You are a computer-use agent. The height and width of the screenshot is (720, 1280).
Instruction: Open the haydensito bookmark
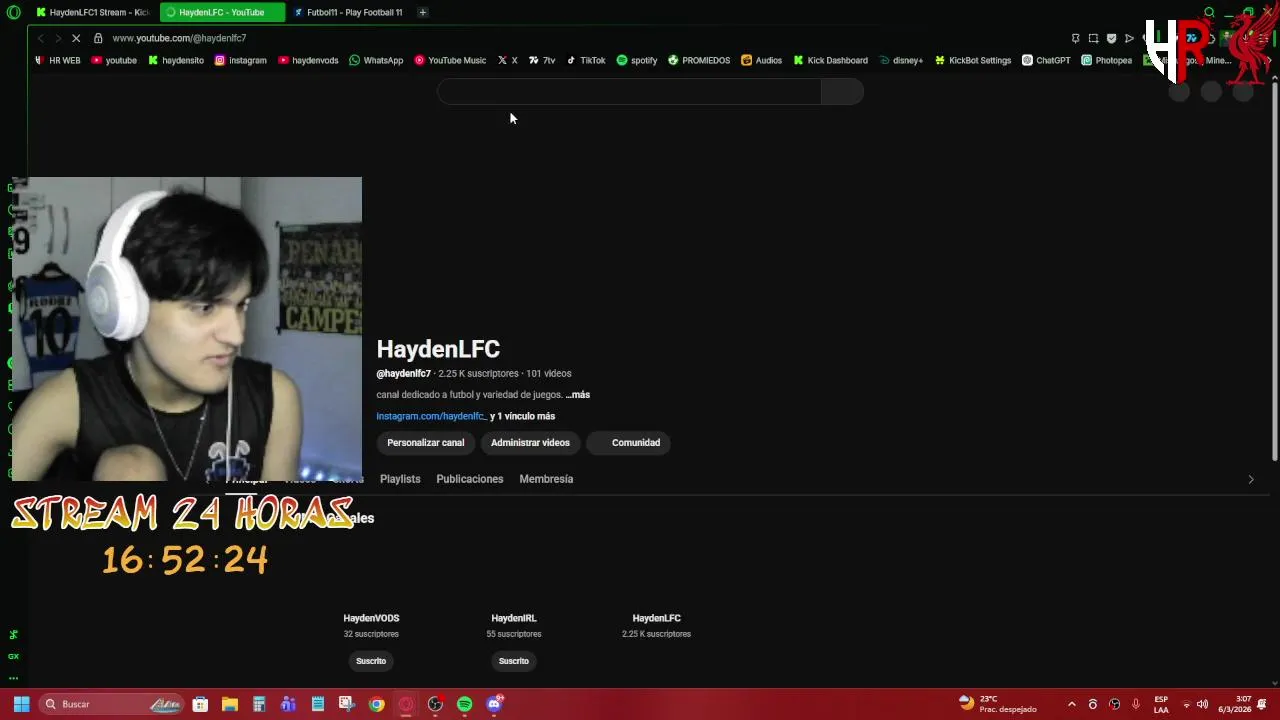[x=176, y=60]
